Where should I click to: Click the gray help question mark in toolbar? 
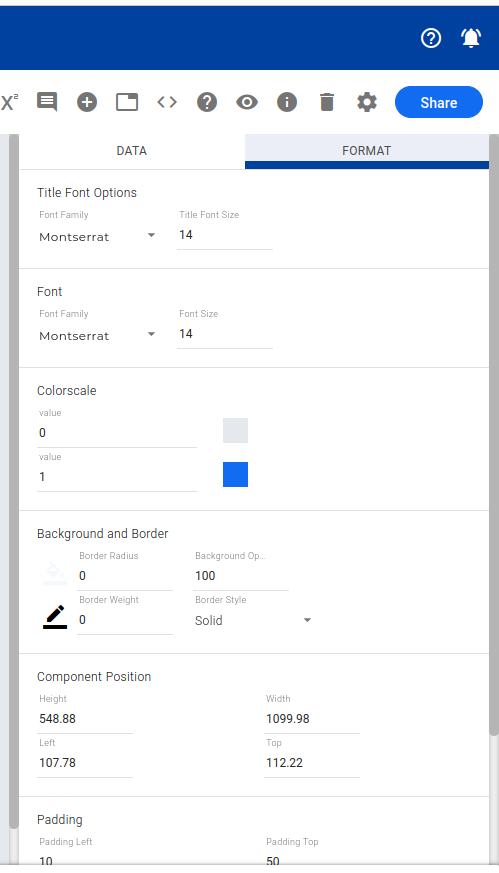(207, 102)
